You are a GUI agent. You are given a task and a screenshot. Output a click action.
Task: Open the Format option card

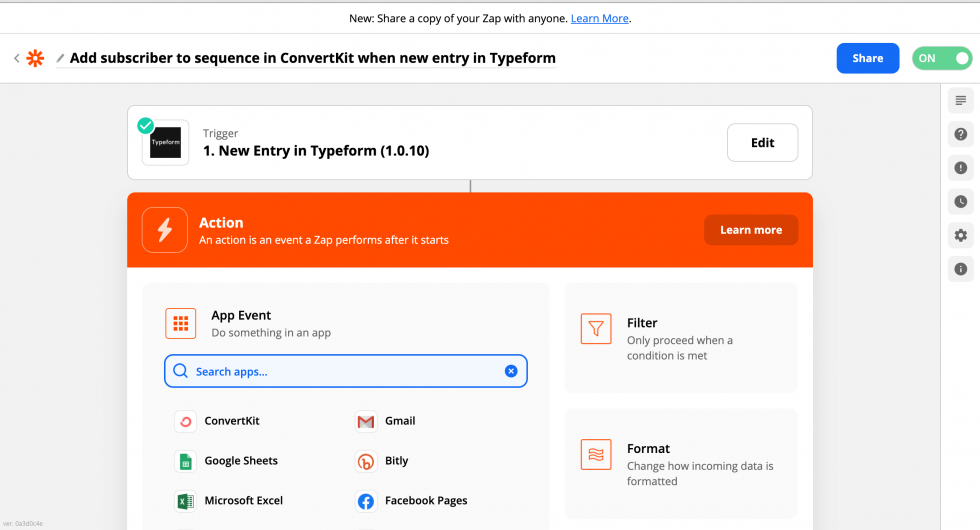681,464
